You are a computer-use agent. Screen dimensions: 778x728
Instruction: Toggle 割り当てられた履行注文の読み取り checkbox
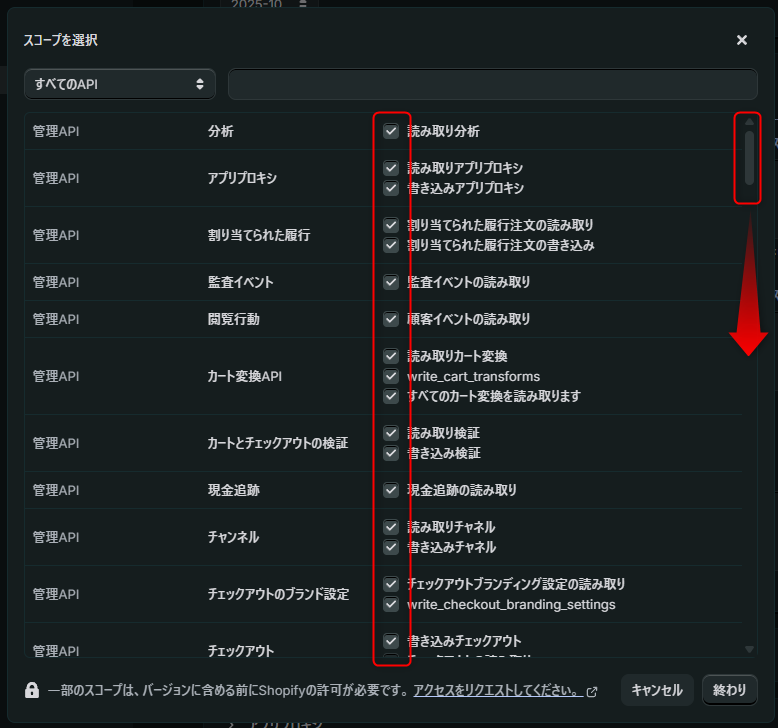pos(391,225)
